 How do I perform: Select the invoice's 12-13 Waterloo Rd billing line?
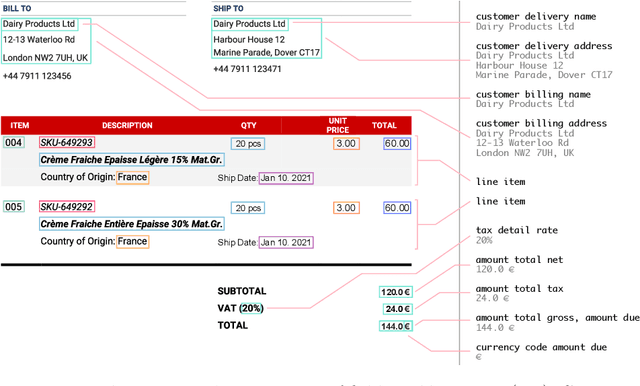pos(39,40)
